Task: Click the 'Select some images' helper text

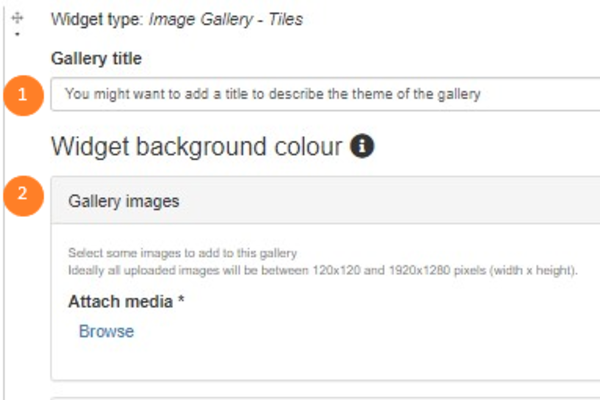Action: (x=183, y=254)
